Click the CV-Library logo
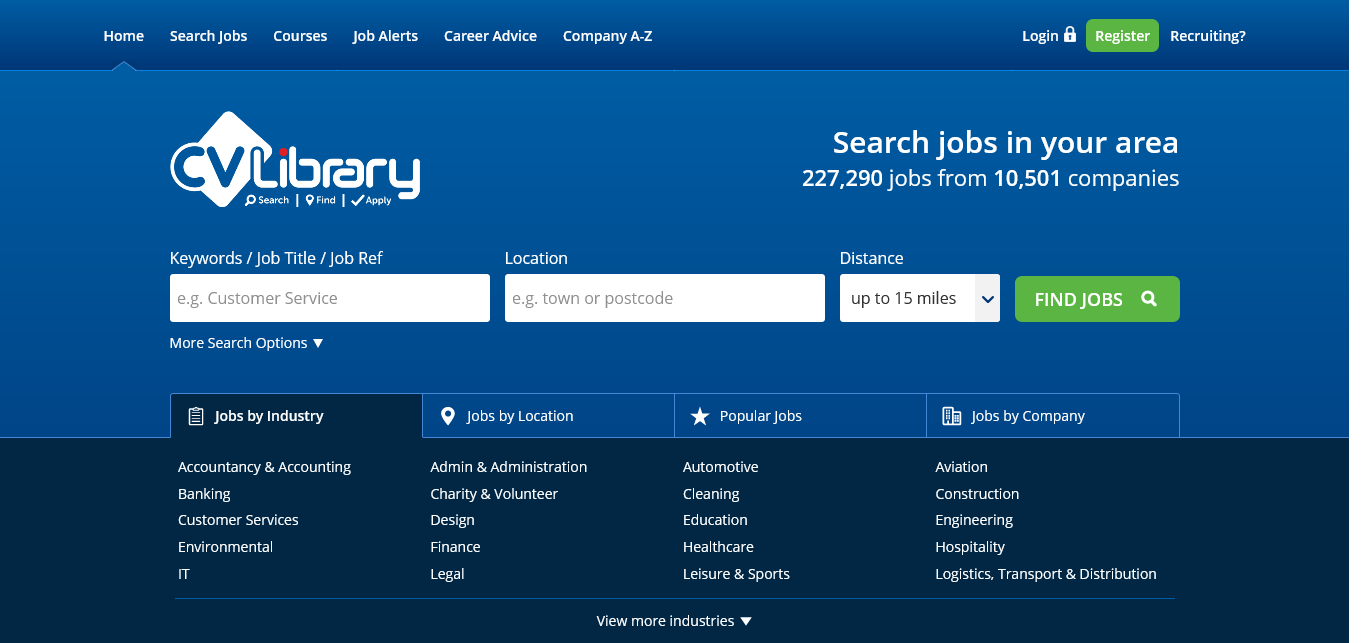This screenshot has width=1366, height=643. (x=295, y=160)
